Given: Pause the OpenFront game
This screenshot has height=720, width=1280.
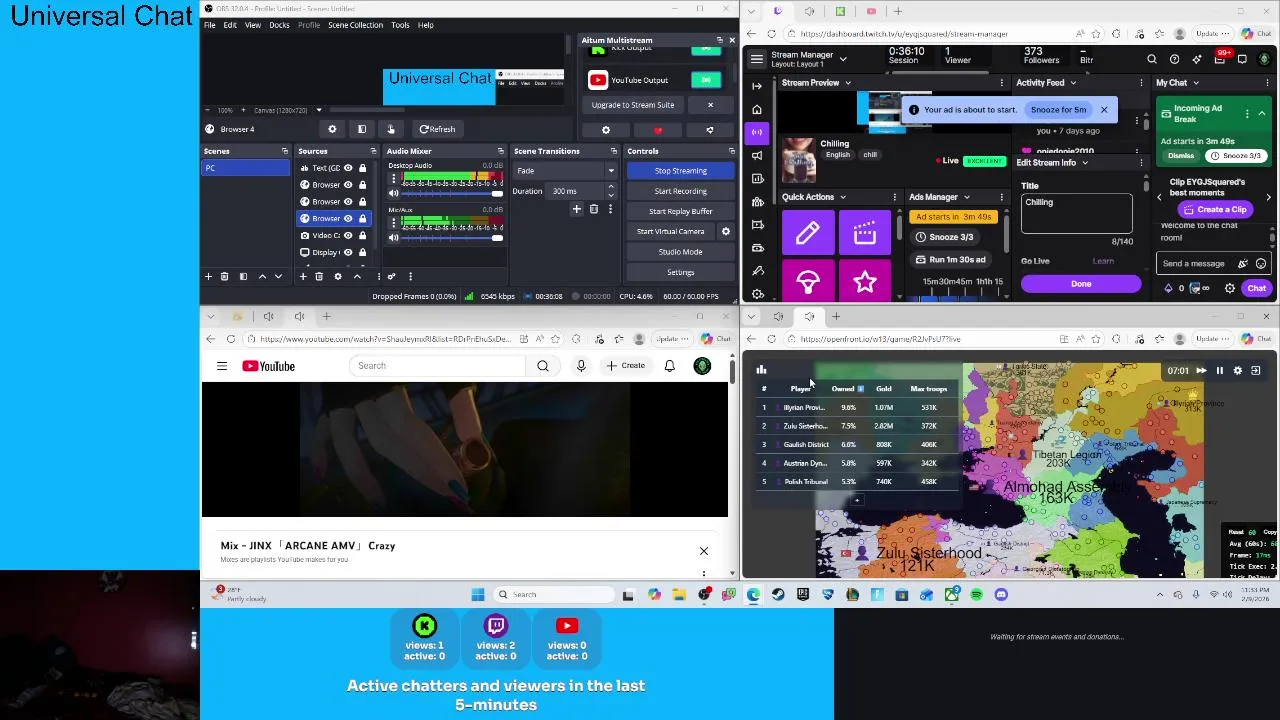Looking at the screenshot, I should [x=1219, y=371].
